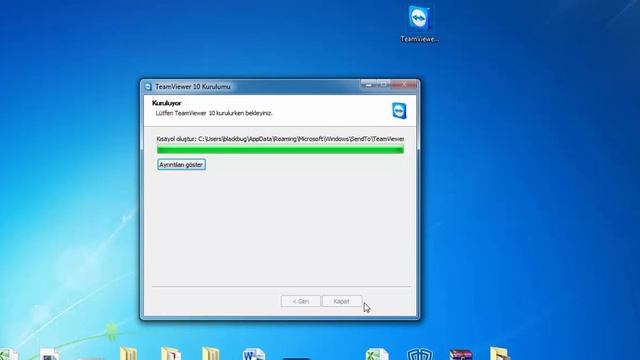640x360 pixels.
Task: Click the 'Kapat' button
Action: coord(342,301)
